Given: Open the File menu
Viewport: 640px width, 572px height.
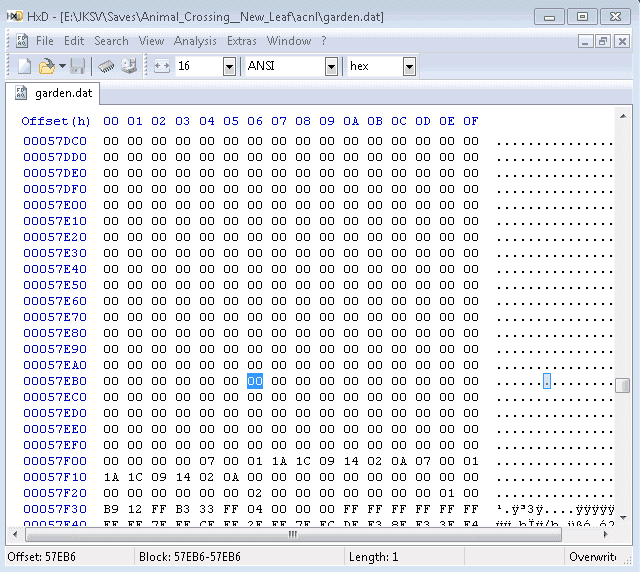Looking at the screenshot, I should coord(44,41).
